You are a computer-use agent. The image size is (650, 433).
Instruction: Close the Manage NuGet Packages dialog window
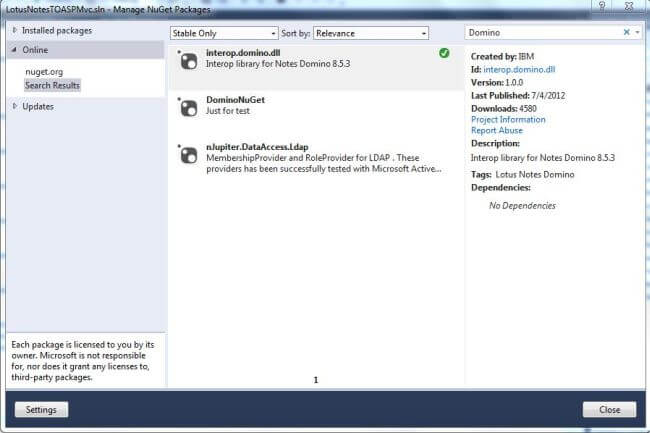coord(629,6)
